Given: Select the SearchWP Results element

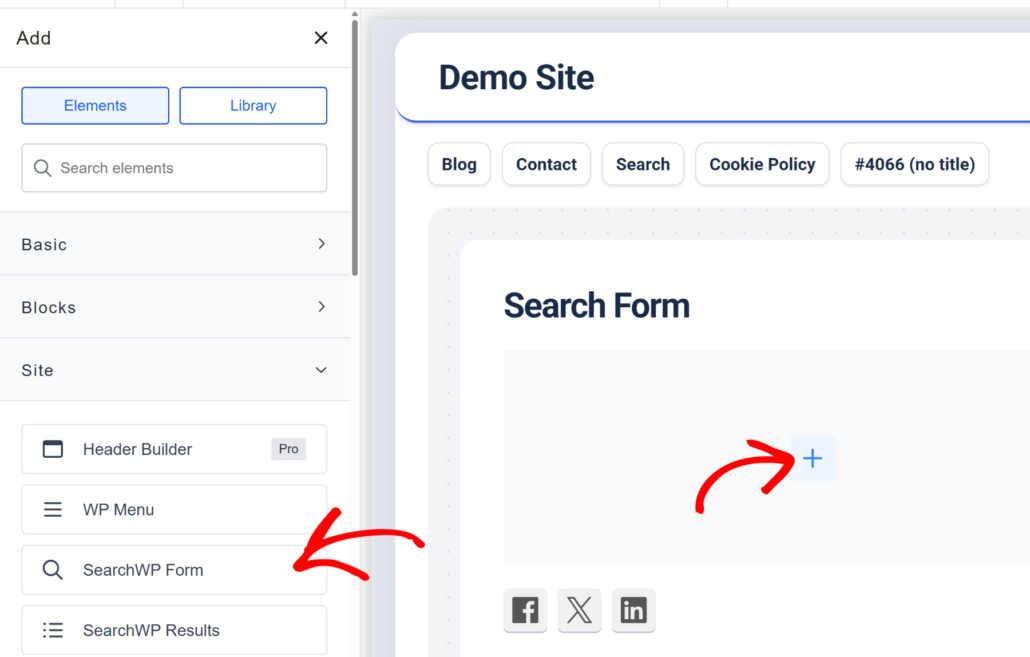Looking at the screenshot, I should 174,630.
